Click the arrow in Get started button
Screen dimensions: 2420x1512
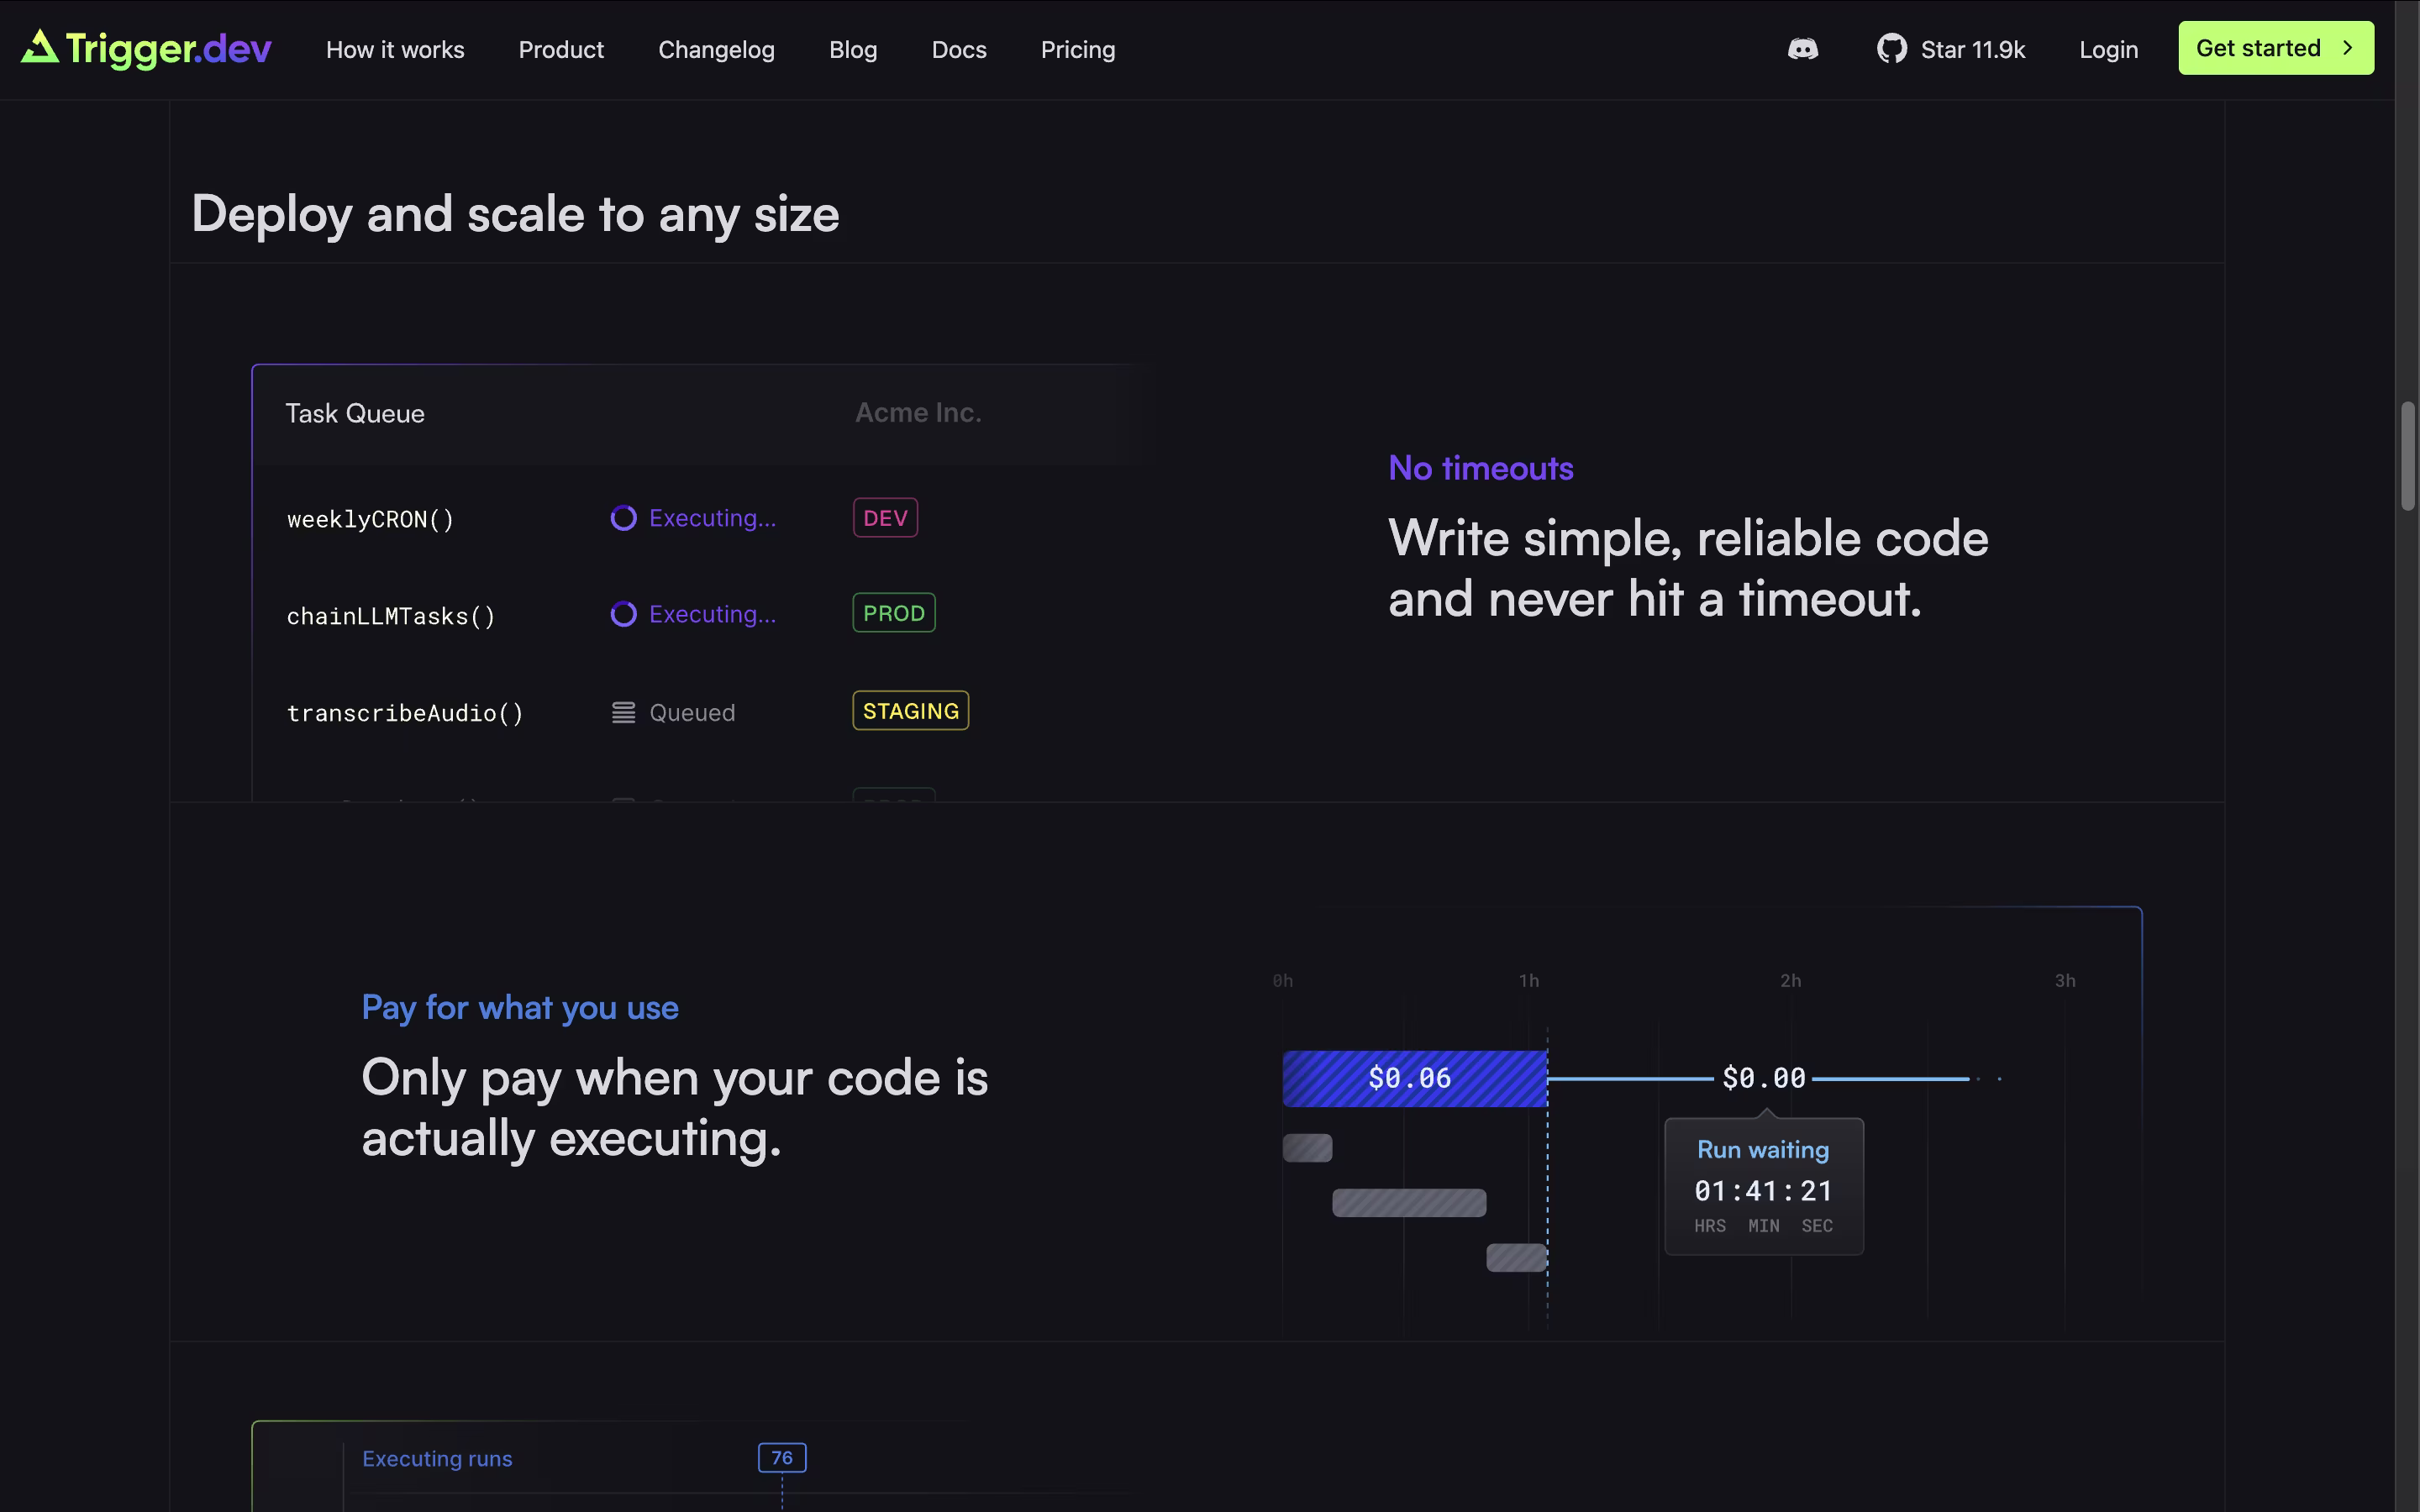point(2347,48)
